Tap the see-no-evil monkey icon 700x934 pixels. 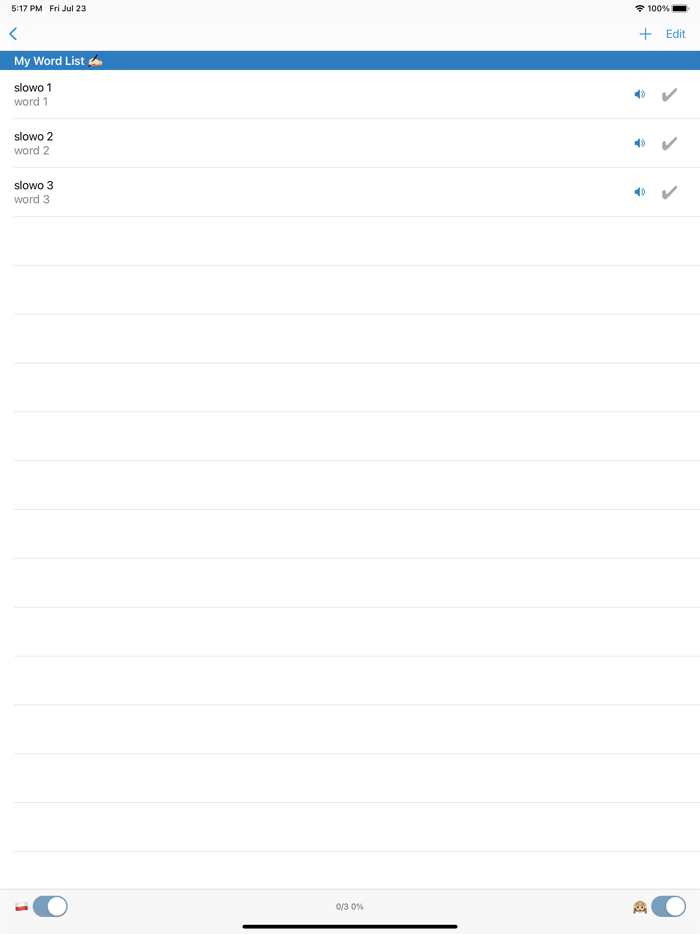point(640,907)
